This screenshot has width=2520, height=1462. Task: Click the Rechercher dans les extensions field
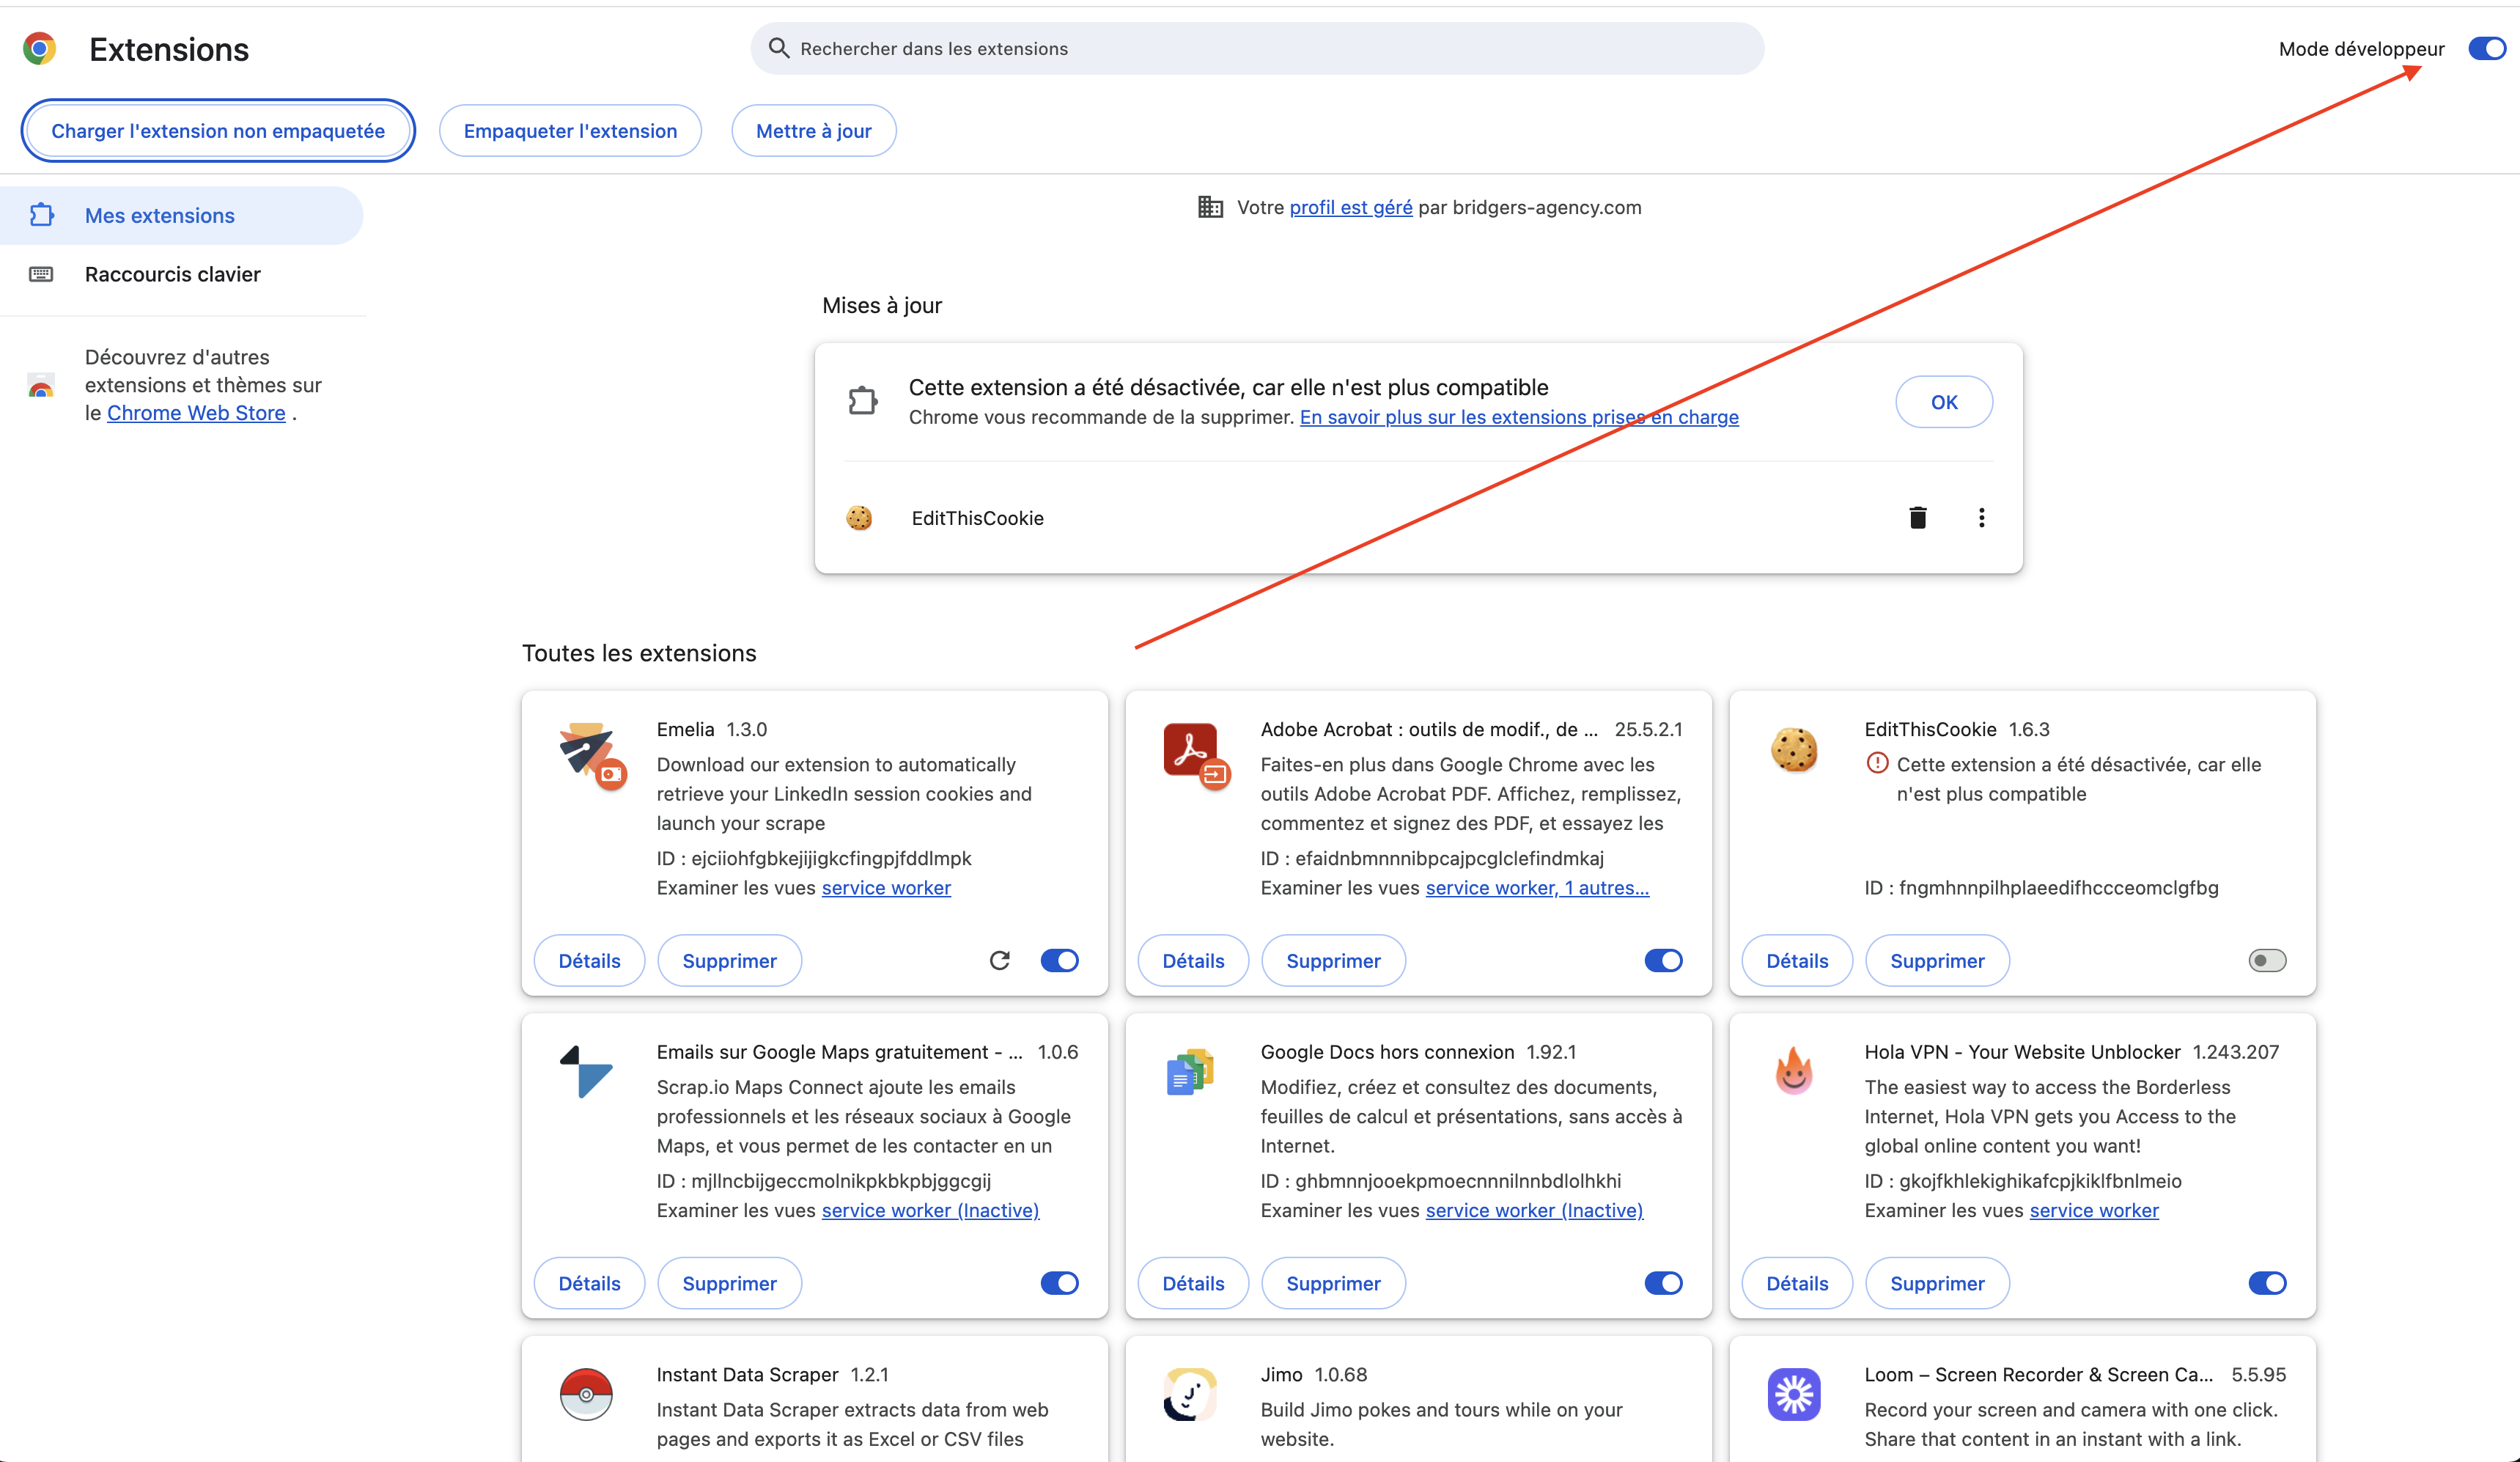pyautogui.click(x=1256, y=49)
